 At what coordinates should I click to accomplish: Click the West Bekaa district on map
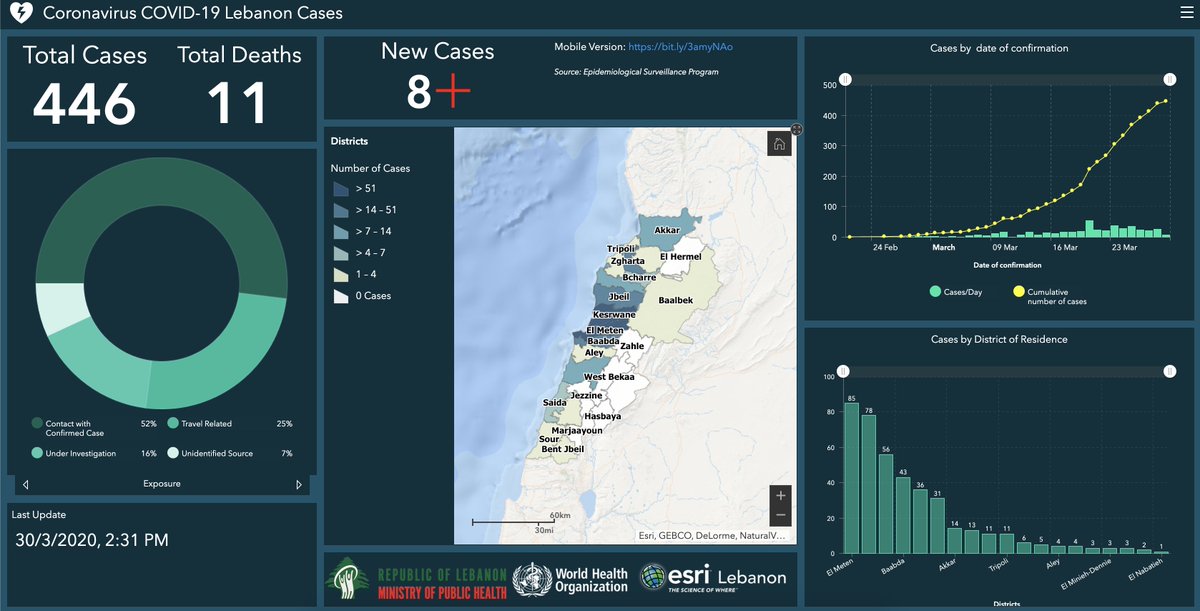[608, 377]
